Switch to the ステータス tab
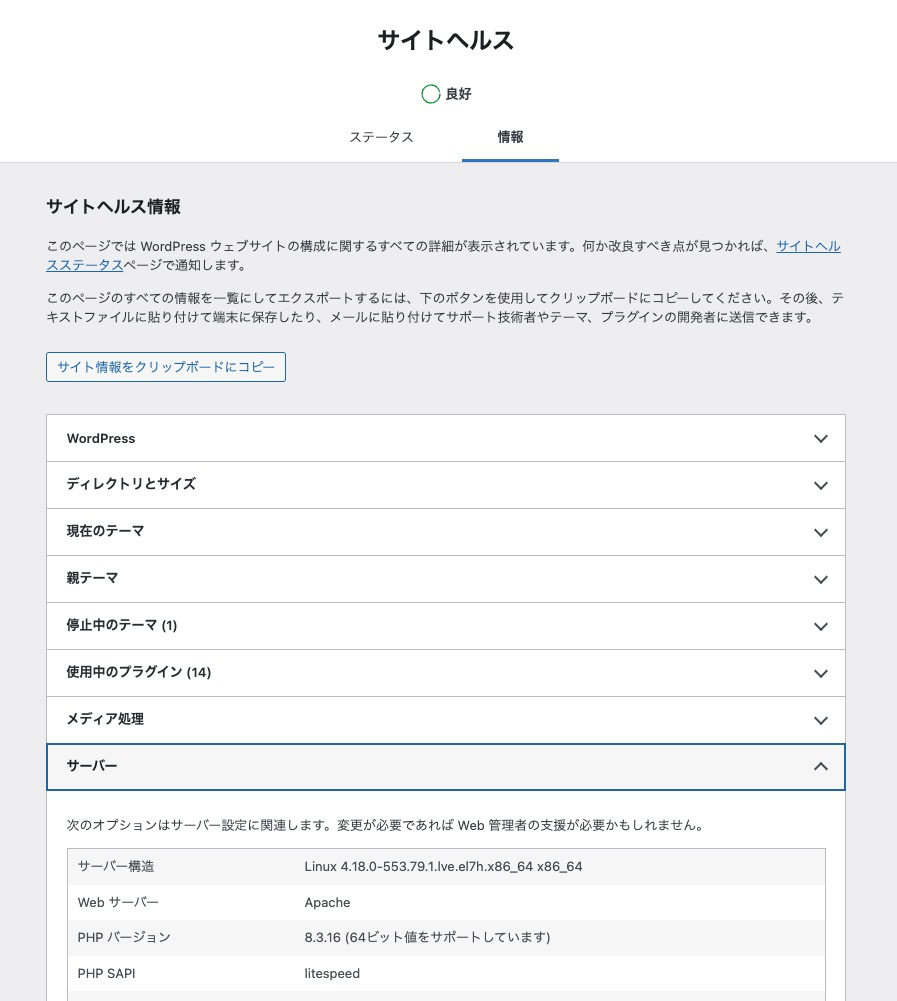The image size is (897, 1001). 381,137
